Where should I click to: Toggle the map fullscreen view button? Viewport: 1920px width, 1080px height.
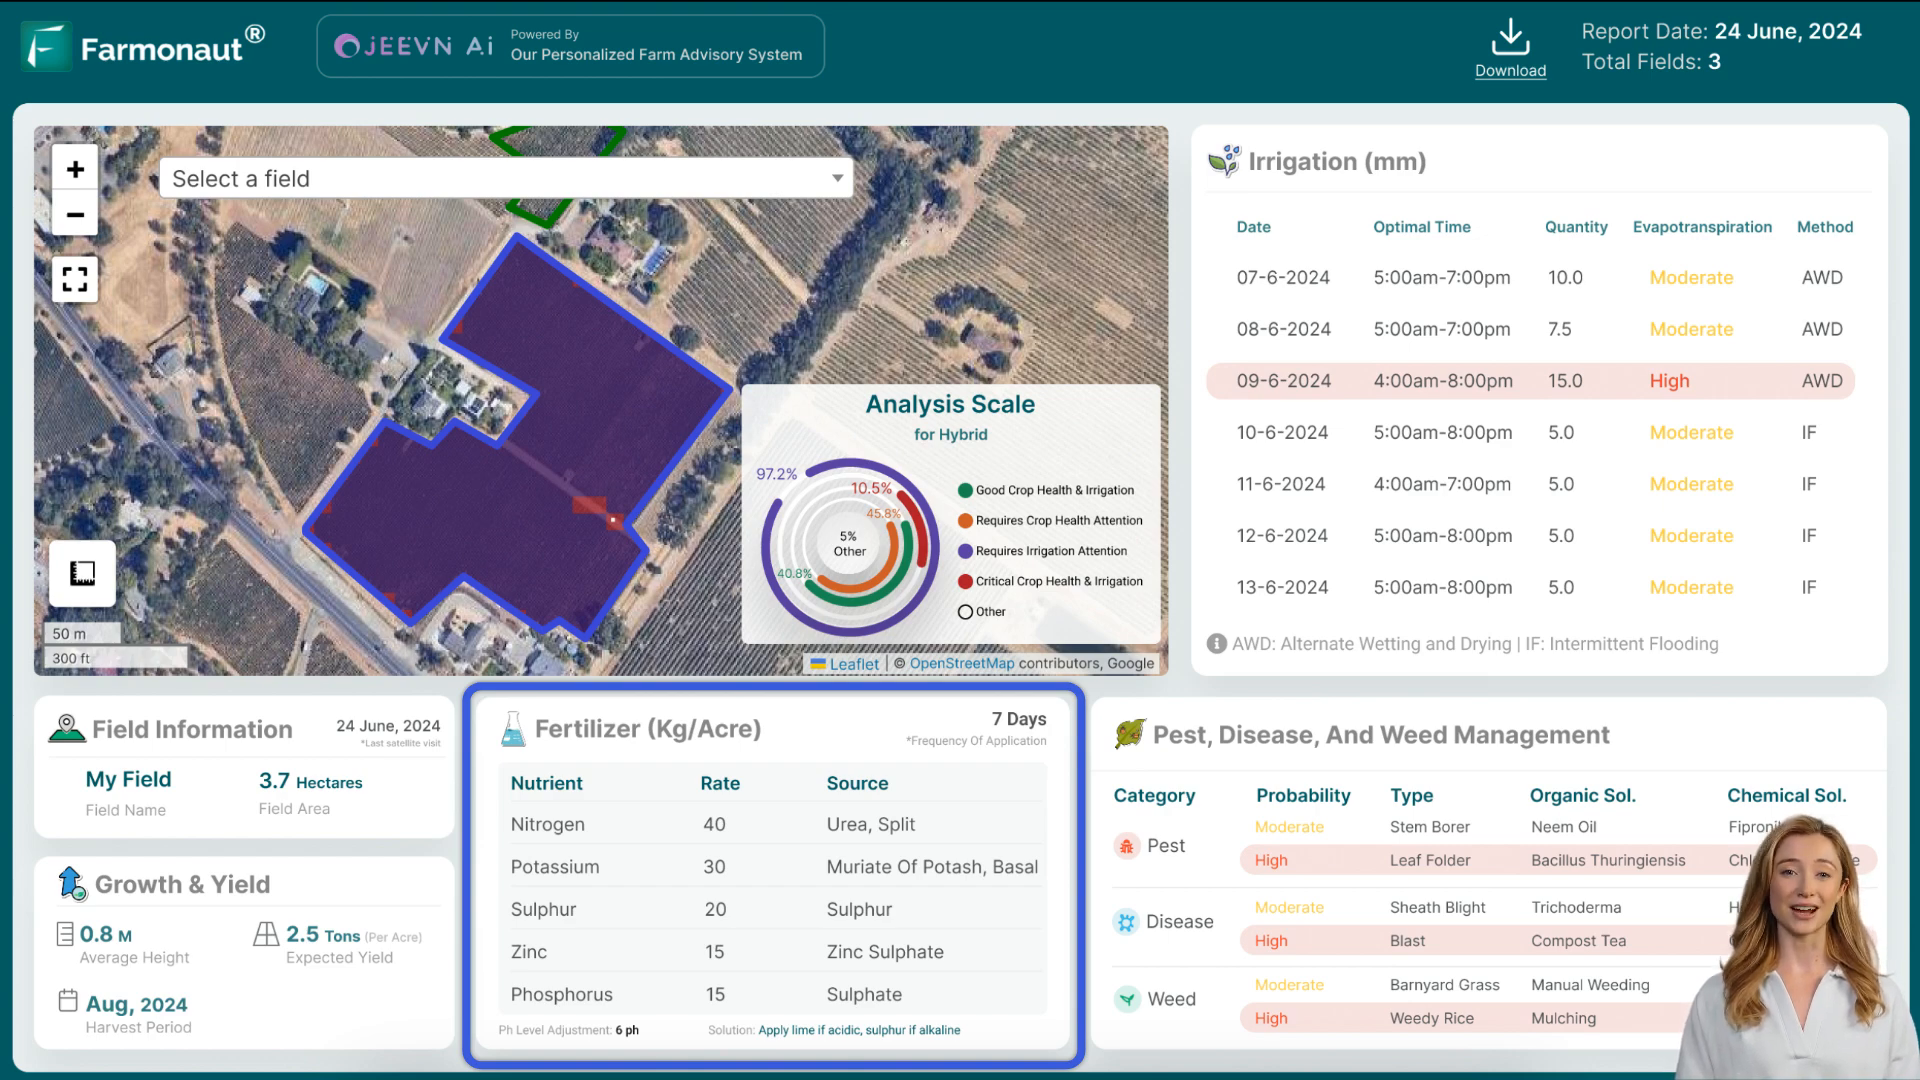click(x=75, y=278)
